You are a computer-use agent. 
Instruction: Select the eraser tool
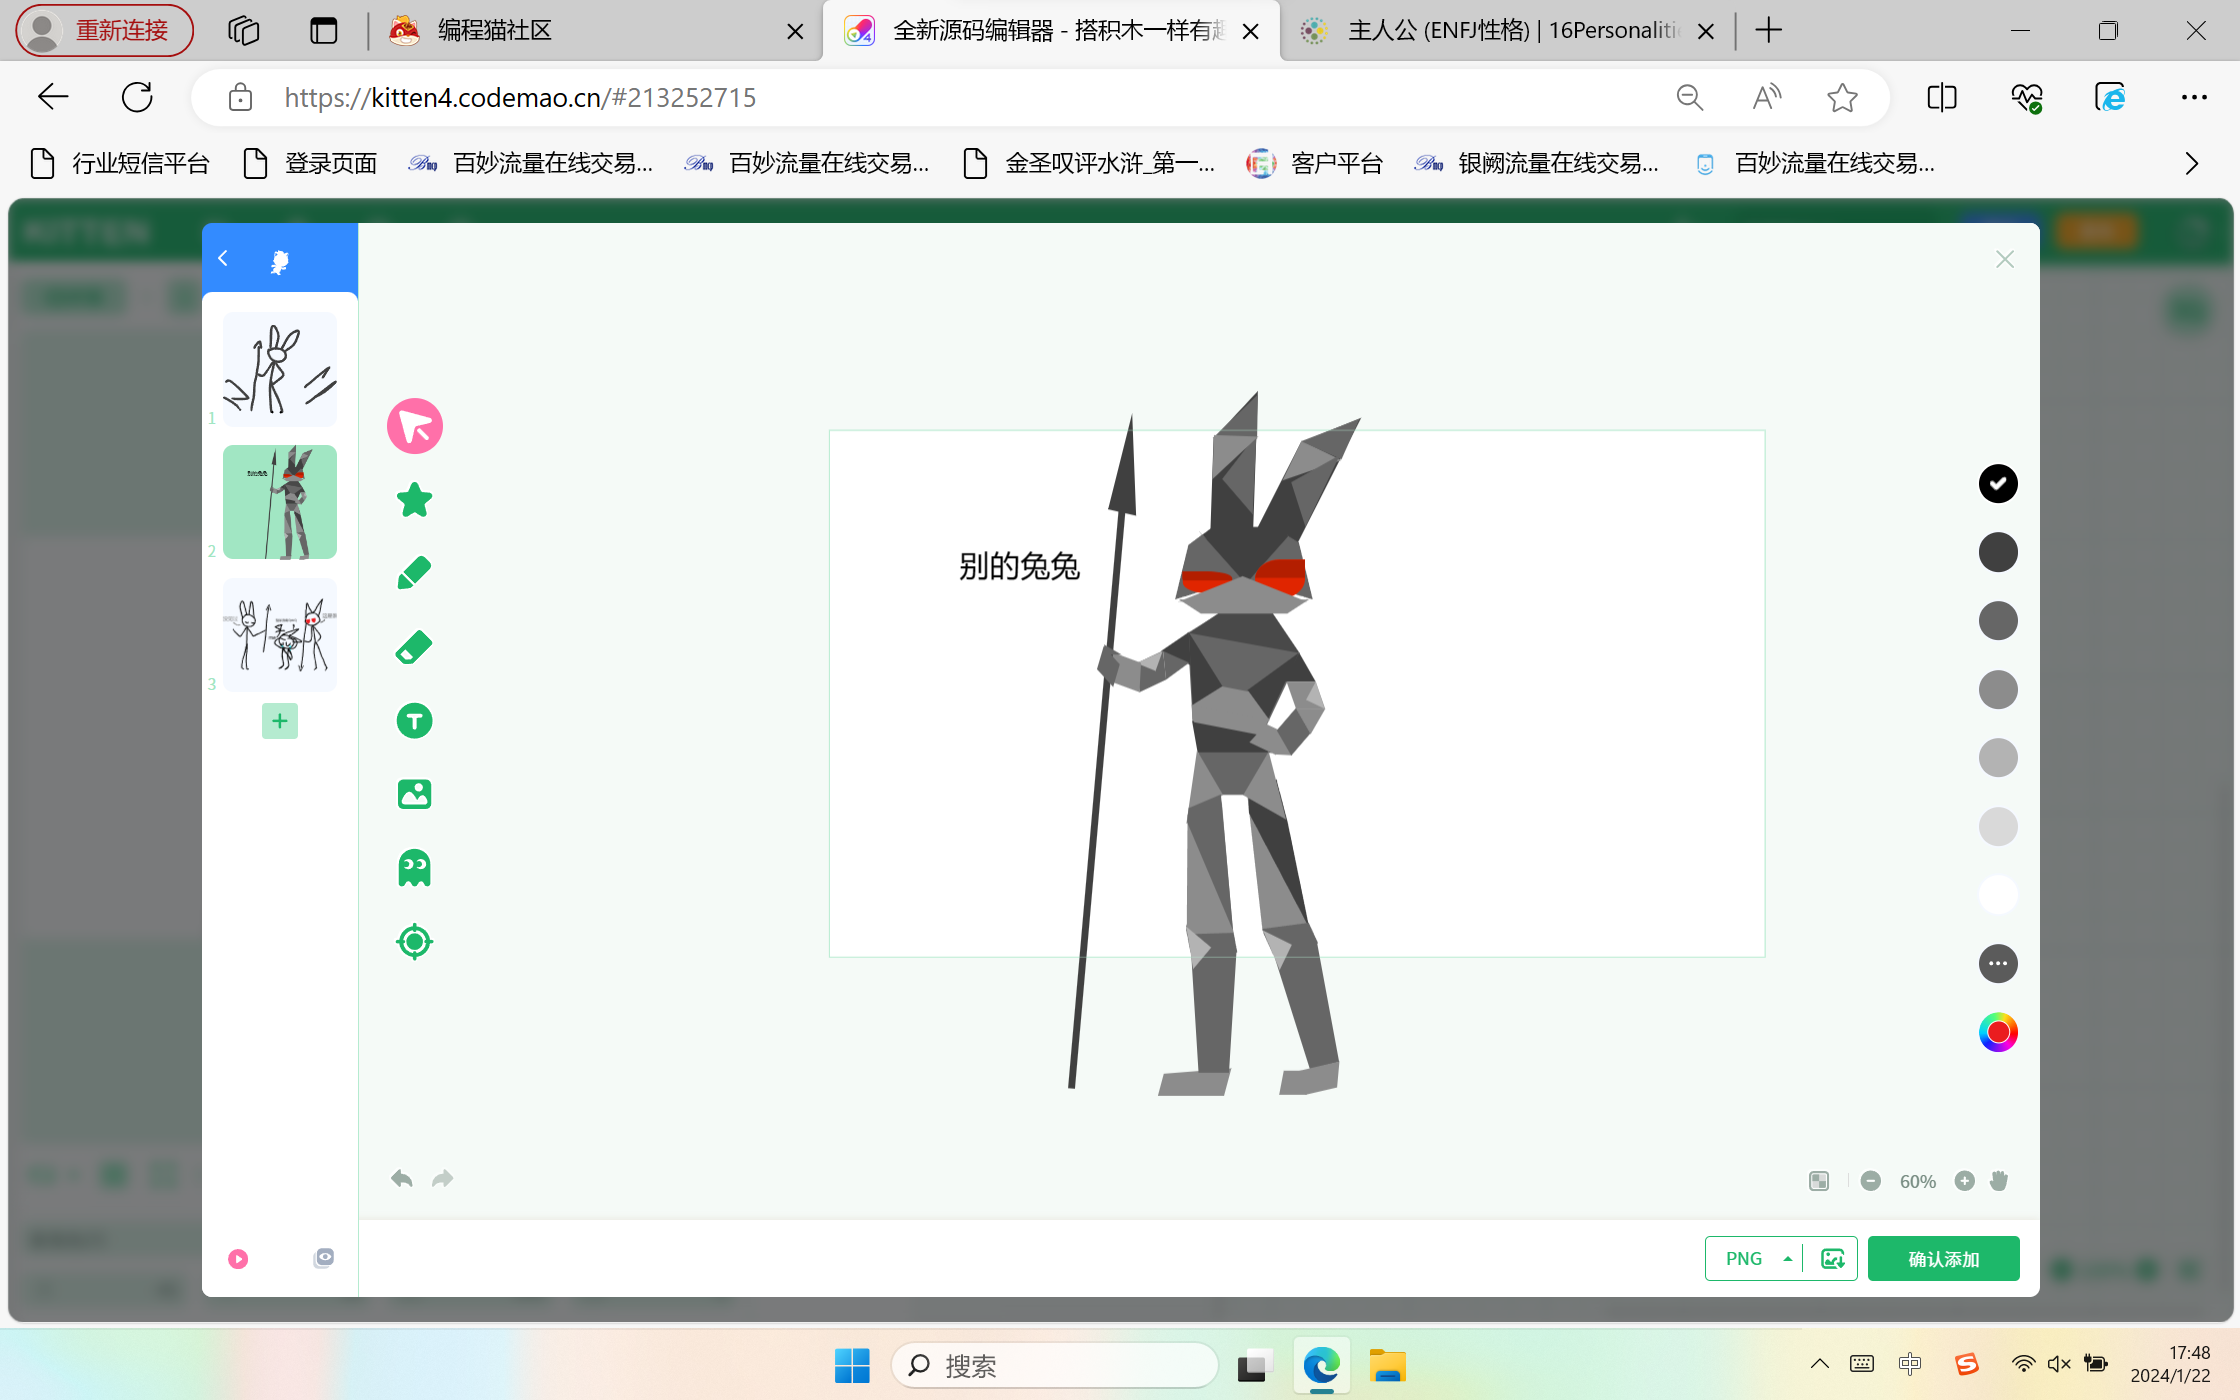click(x=415, y=647)
